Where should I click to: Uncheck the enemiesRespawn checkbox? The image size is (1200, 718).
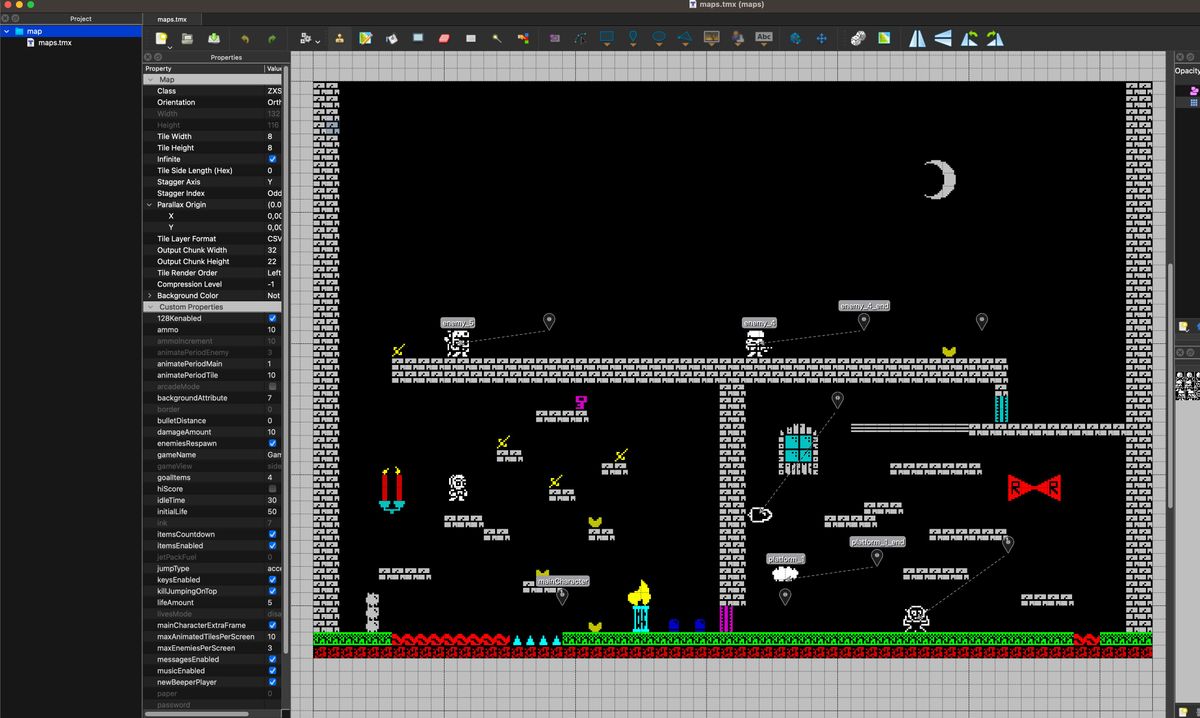point(272,443)
